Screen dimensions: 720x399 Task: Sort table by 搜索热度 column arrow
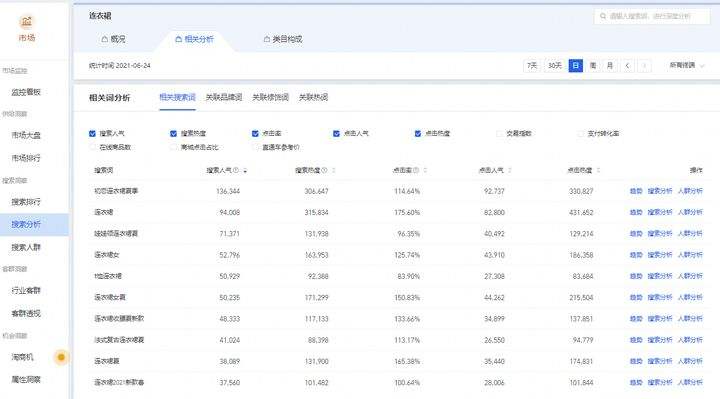click(333, 170)
